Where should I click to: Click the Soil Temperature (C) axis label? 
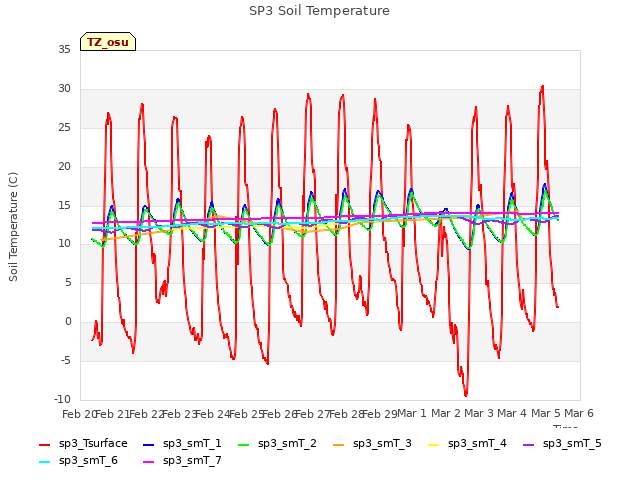(x=13, y=227)
